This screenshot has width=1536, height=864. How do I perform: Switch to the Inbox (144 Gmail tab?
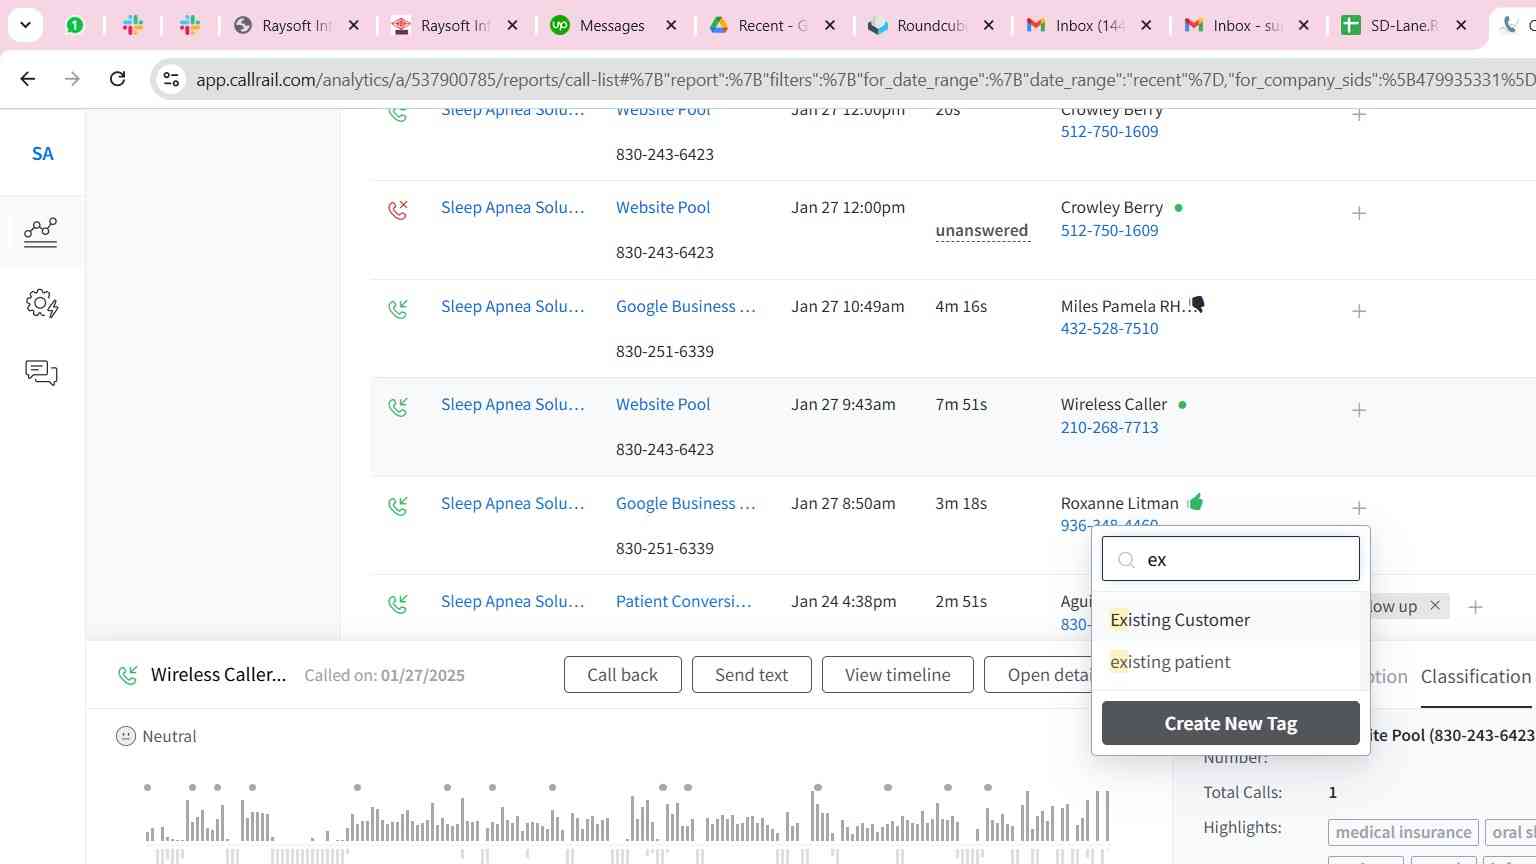(x=1089, y=25)
